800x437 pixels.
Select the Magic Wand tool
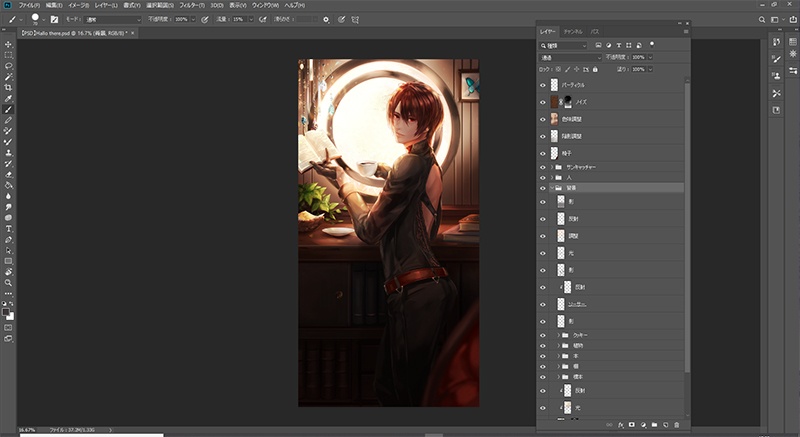pos(8,77)
